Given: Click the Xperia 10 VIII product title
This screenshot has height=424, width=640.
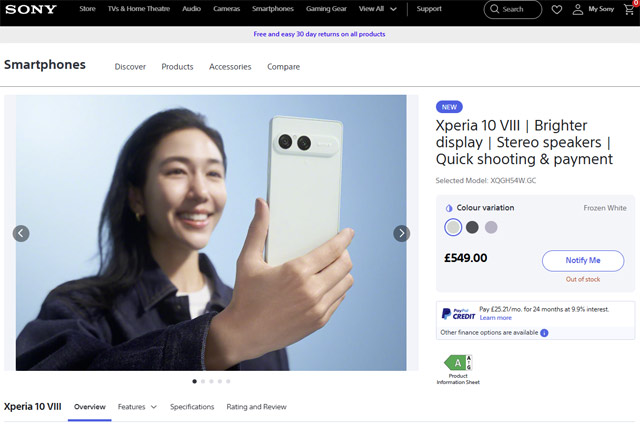Looking at the screenshot, I should pyautogui.click(x=524, y=142).
